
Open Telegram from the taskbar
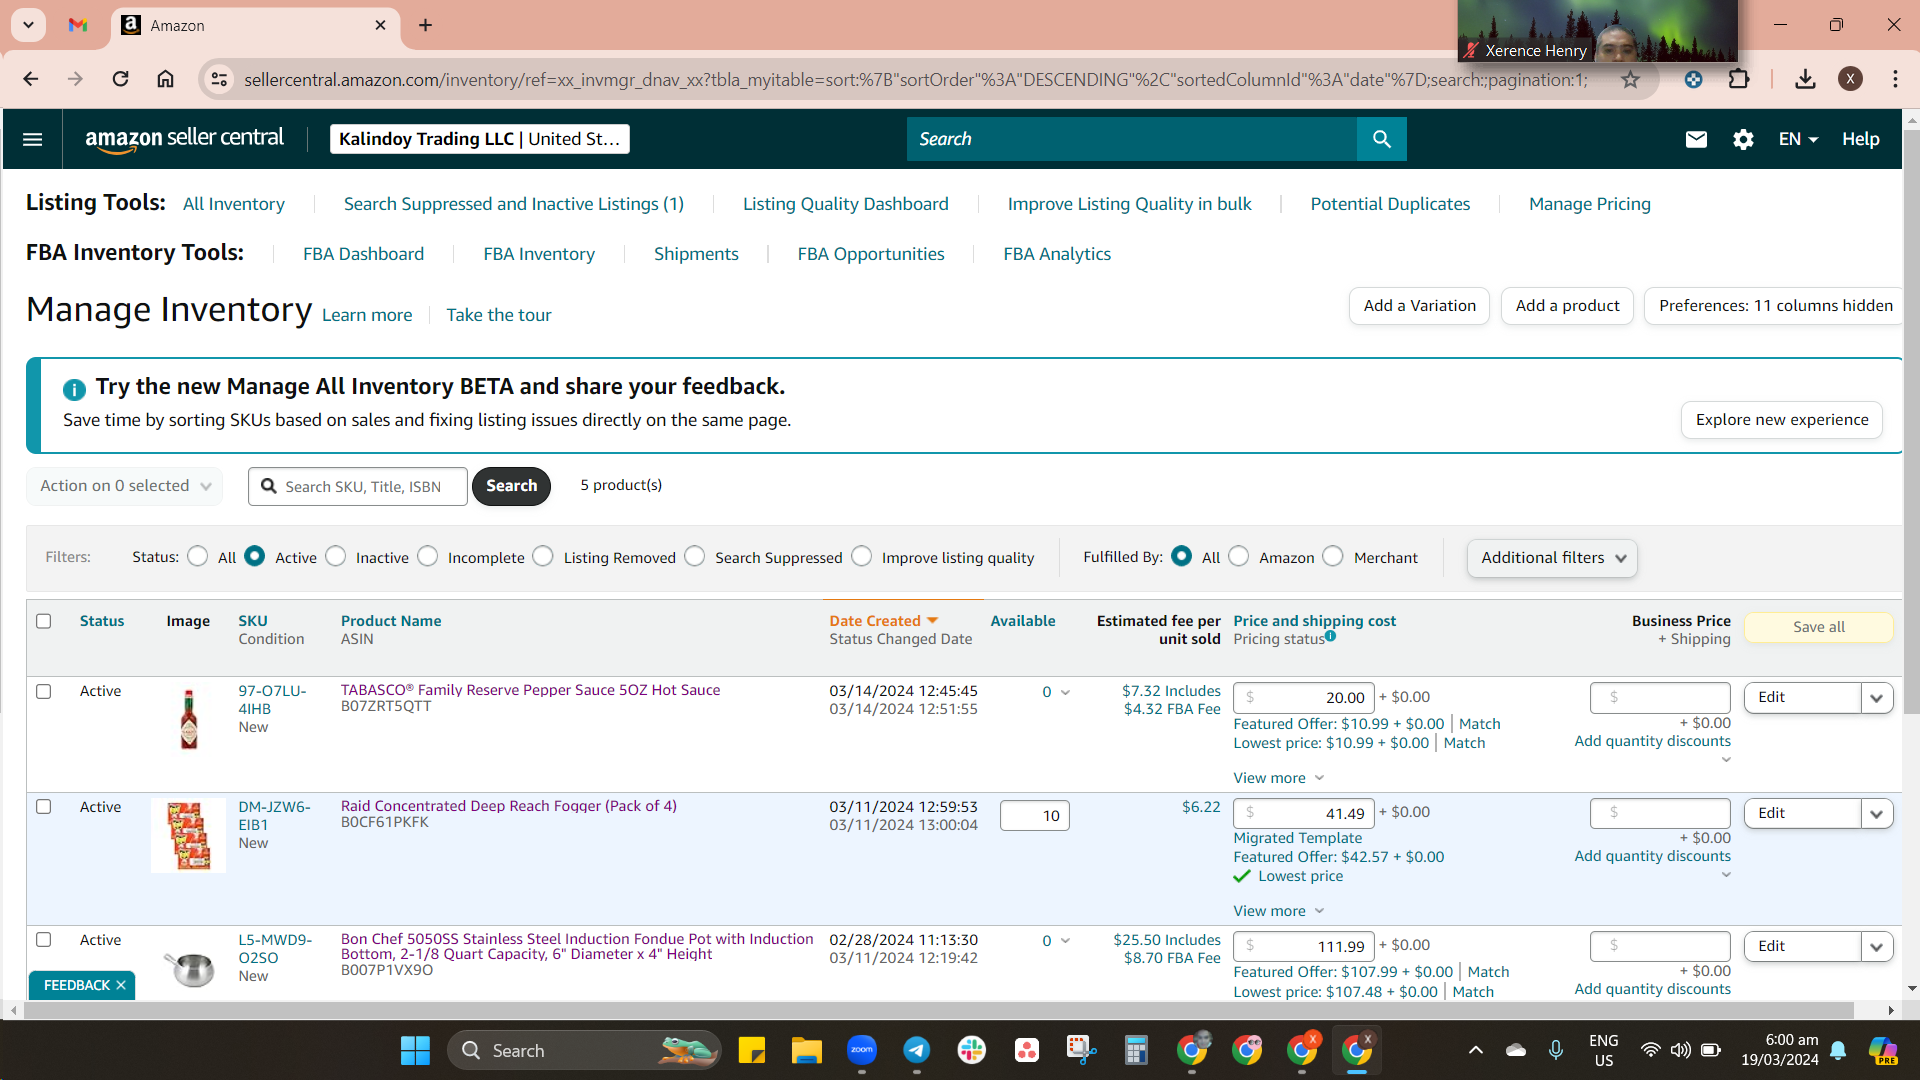(x=916, y=1050)
